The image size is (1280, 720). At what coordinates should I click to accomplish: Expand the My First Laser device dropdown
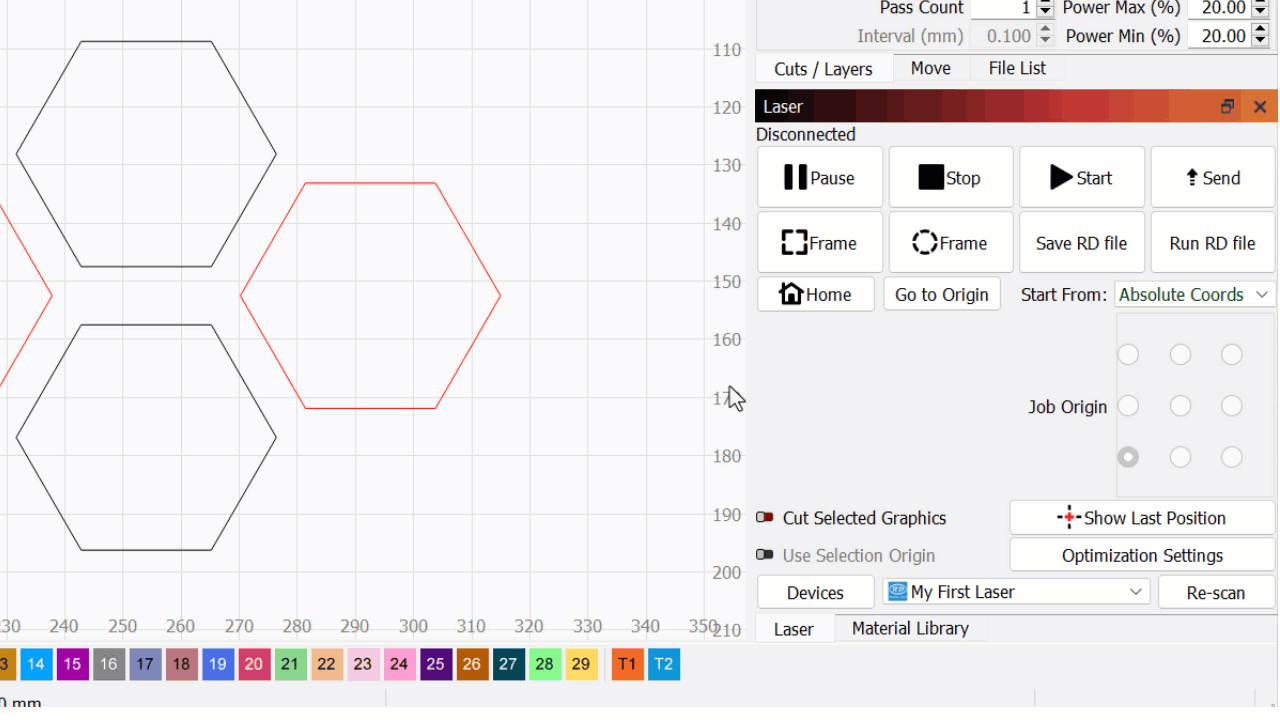point(1016,592)
